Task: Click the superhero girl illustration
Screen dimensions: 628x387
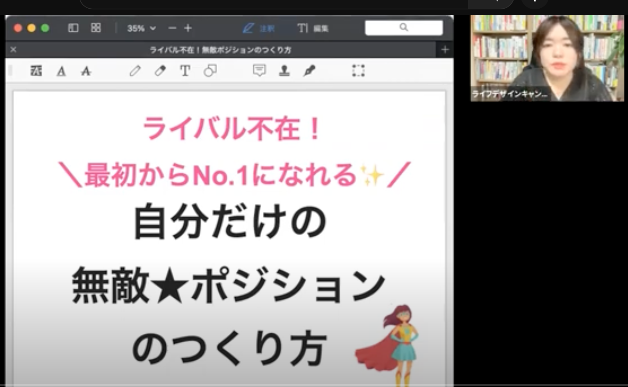Action: (388, 345)
